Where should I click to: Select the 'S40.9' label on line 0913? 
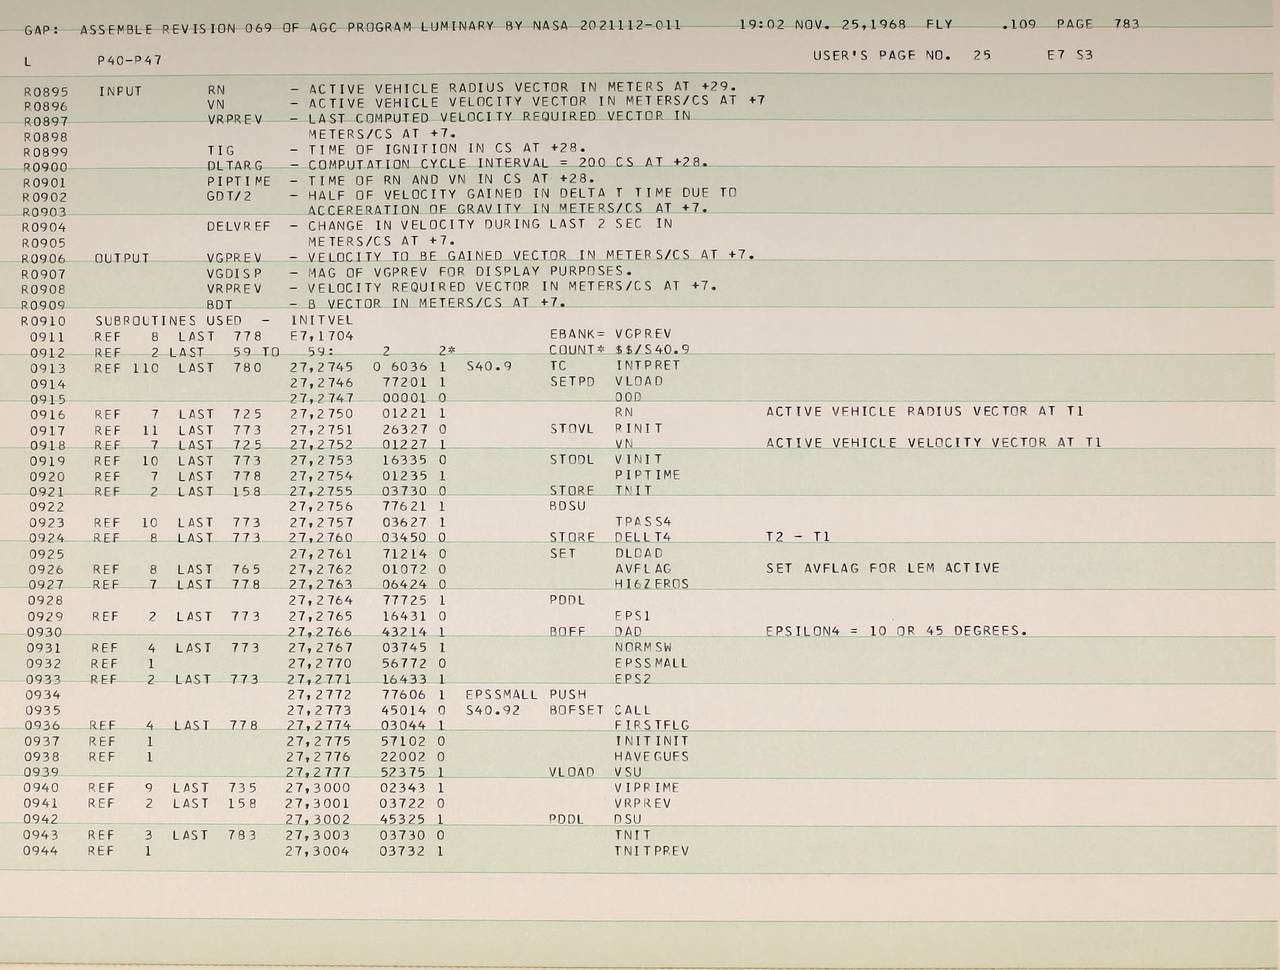(x=489, y=365)
